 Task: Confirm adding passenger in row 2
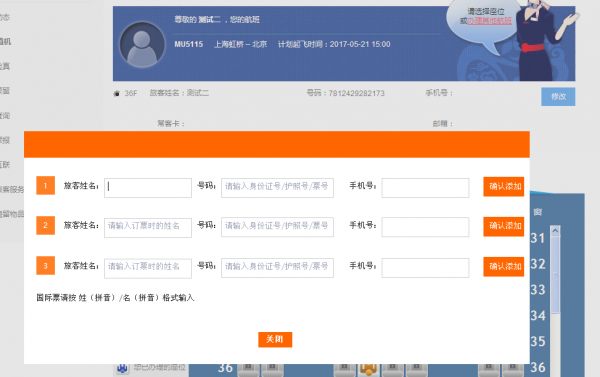(x=504, y=226)
